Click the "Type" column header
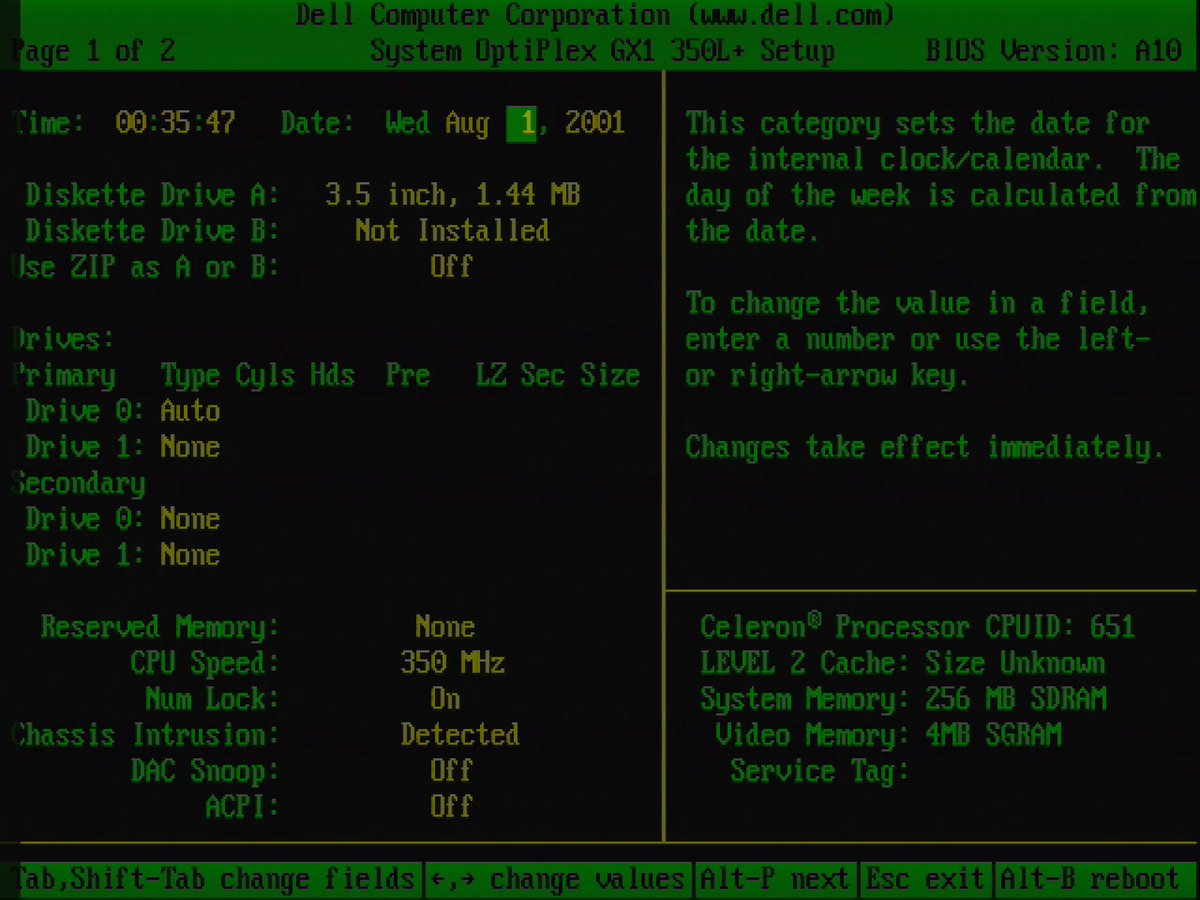The height and width of the screenshot is (900, 1200). (x=190, y=376)
